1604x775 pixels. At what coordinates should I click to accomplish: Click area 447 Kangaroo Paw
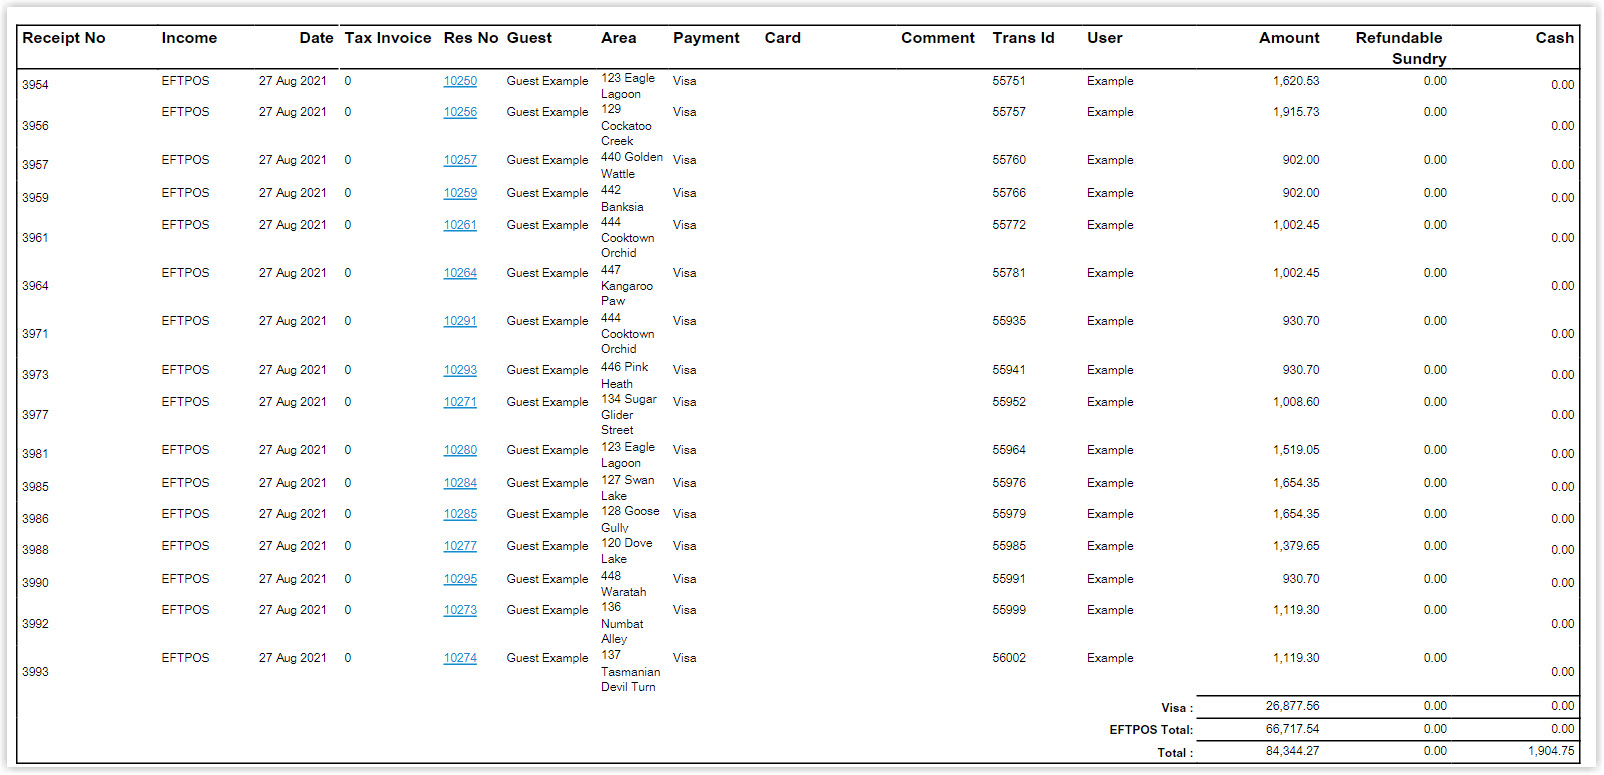coord(627,285)
